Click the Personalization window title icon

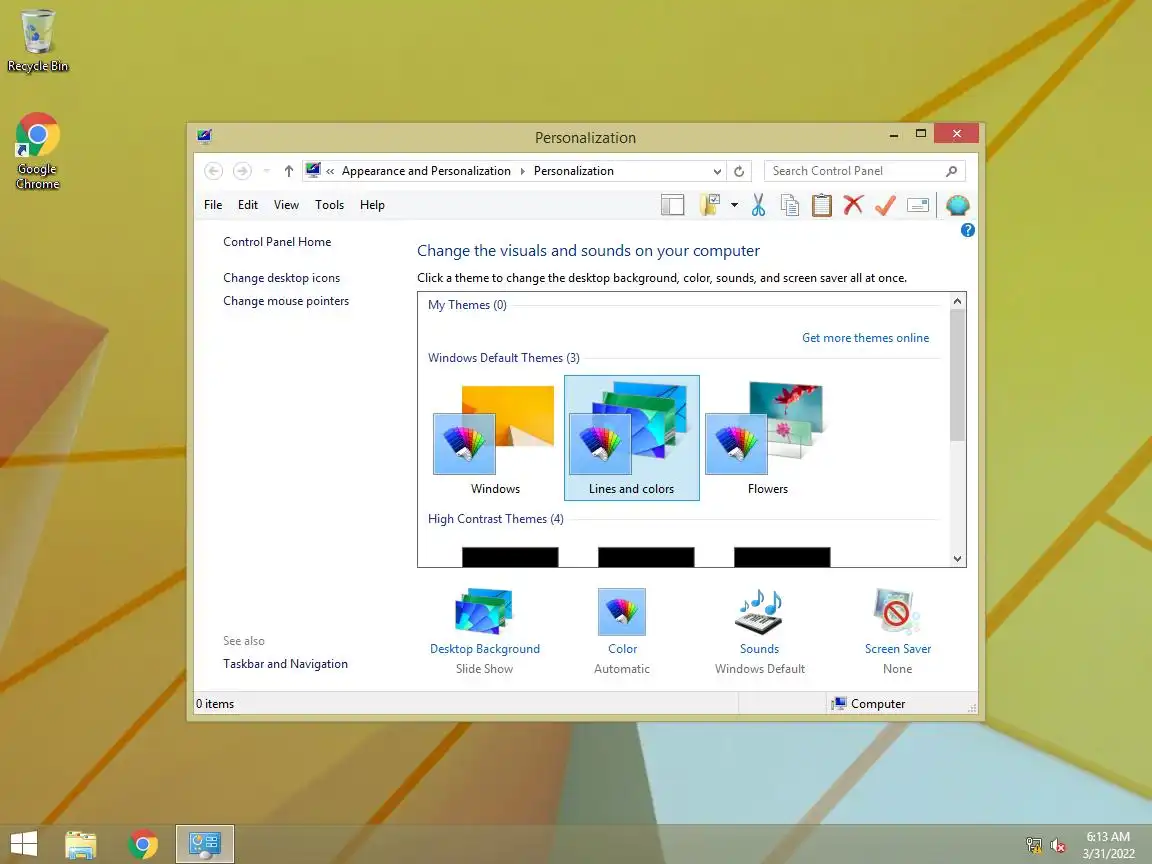click(x=204, y=137)
